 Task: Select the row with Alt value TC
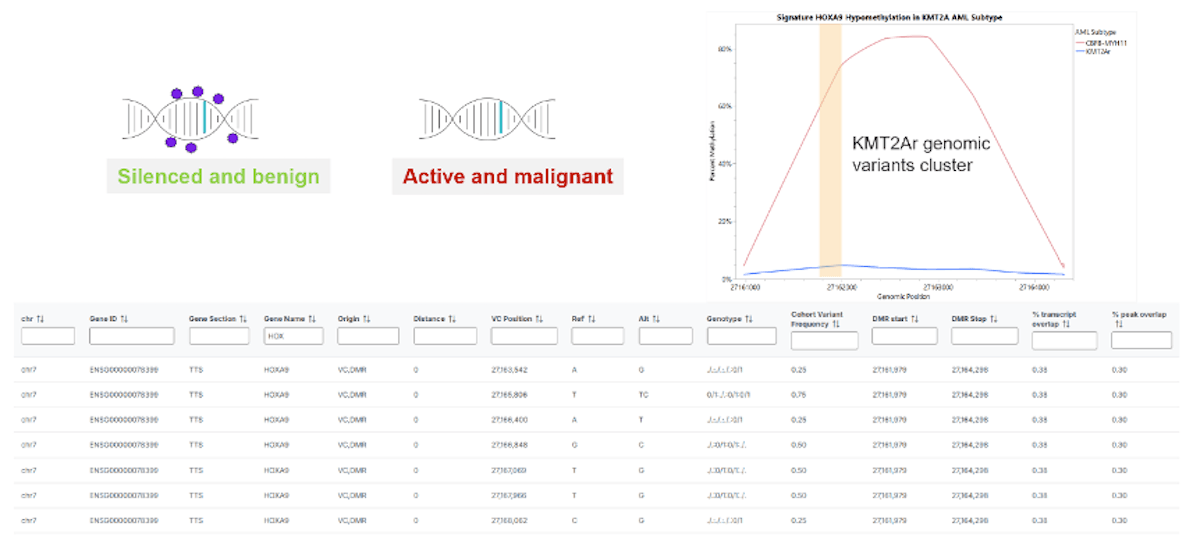tap(600, 395)
